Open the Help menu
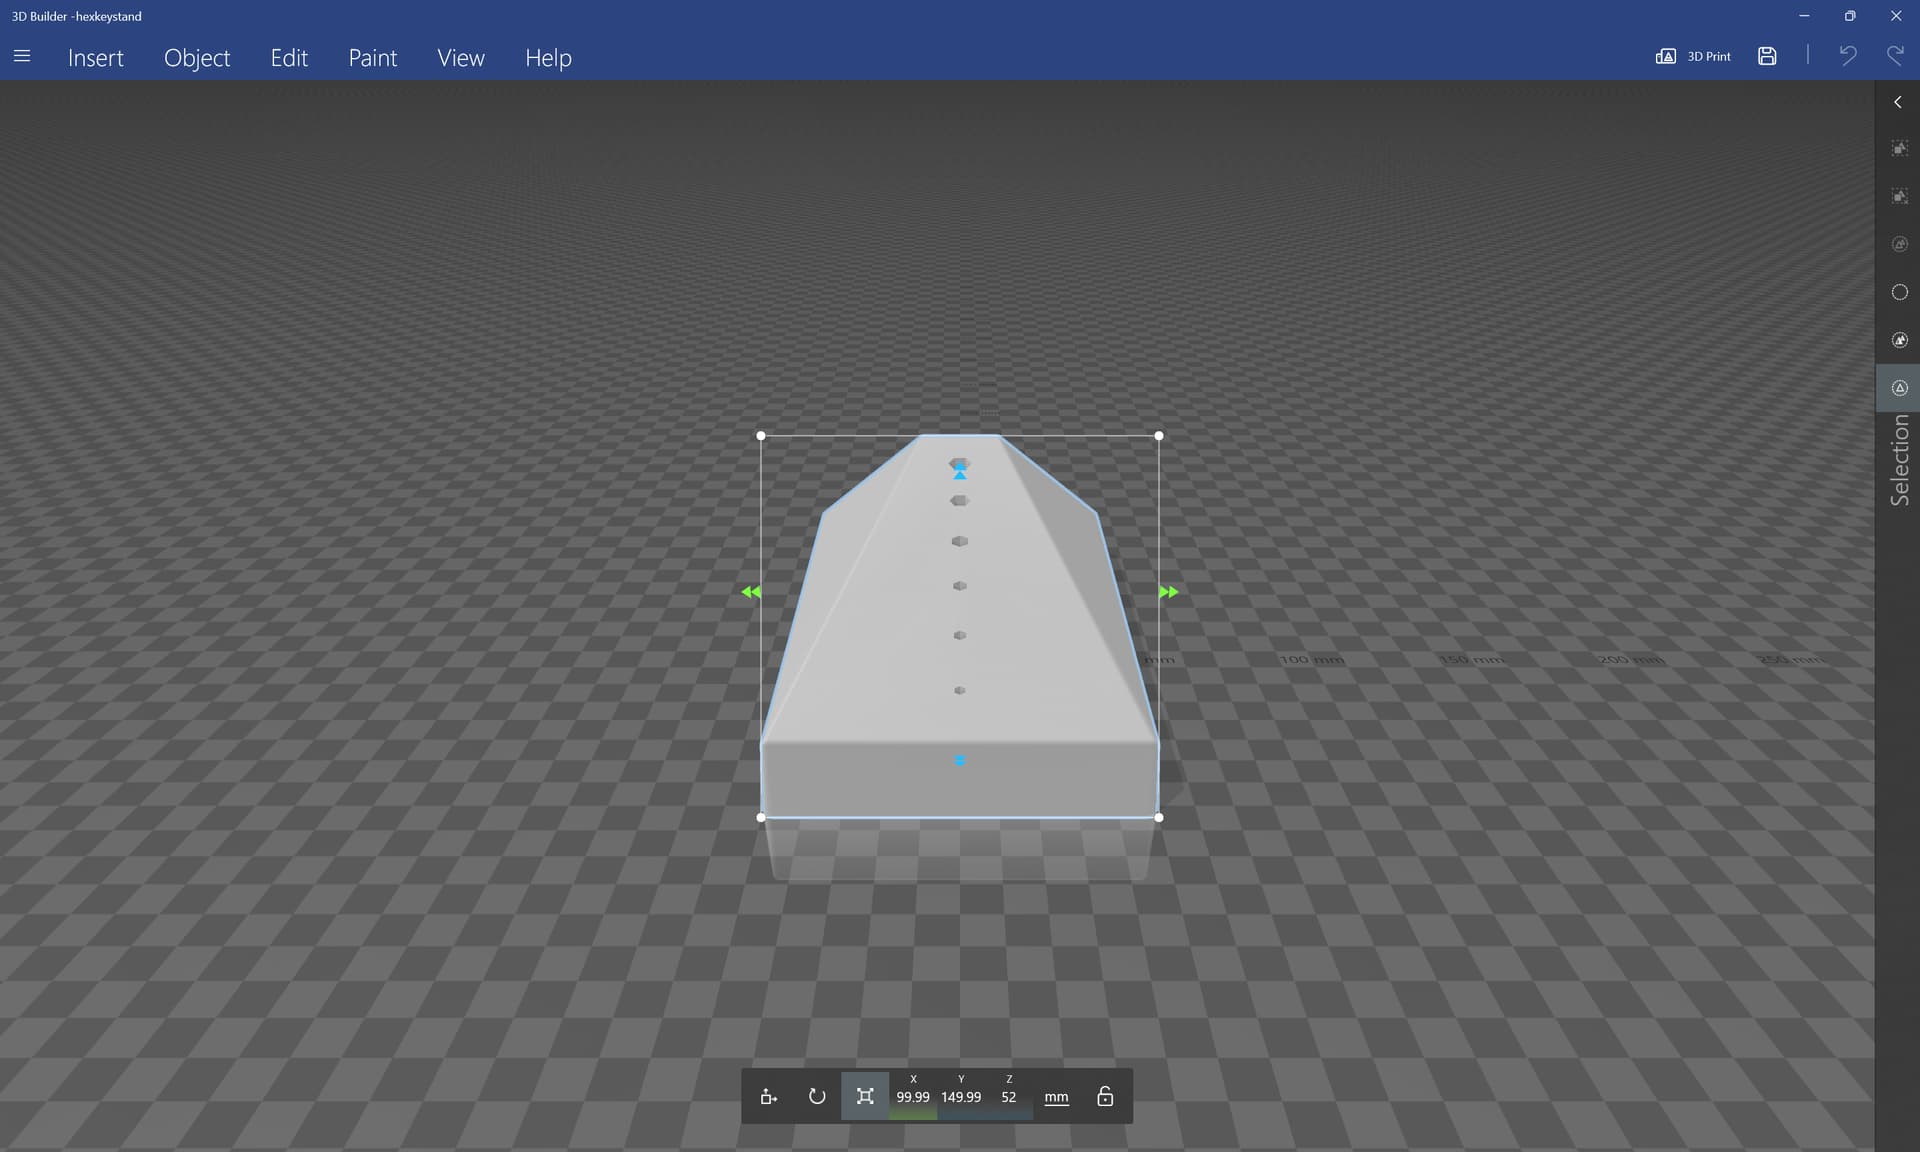This screenshot has height=1152, width=1920. 548,58
